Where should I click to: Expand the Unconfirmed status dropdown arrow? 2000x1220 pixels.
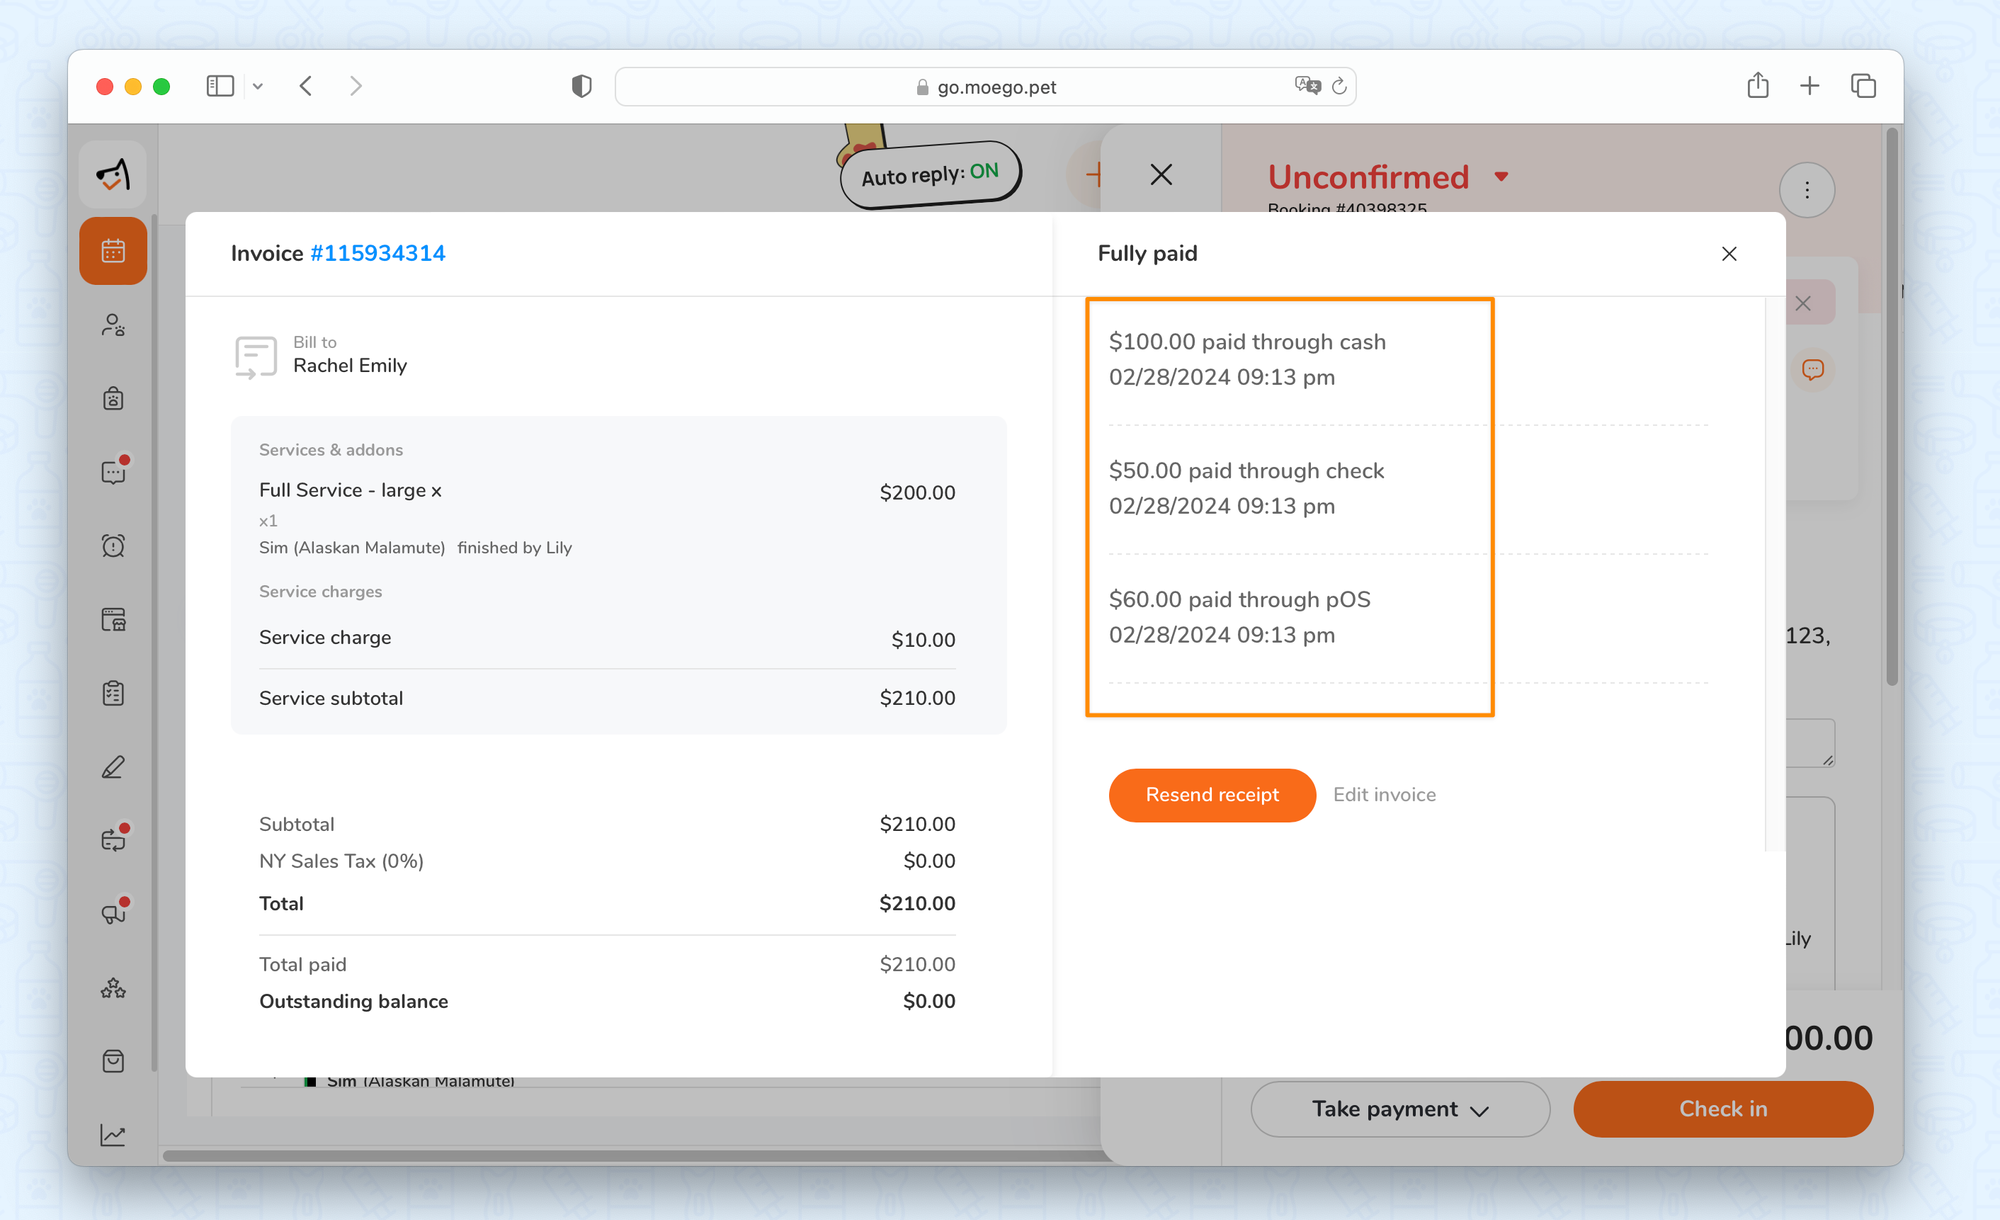[1501, 177]
